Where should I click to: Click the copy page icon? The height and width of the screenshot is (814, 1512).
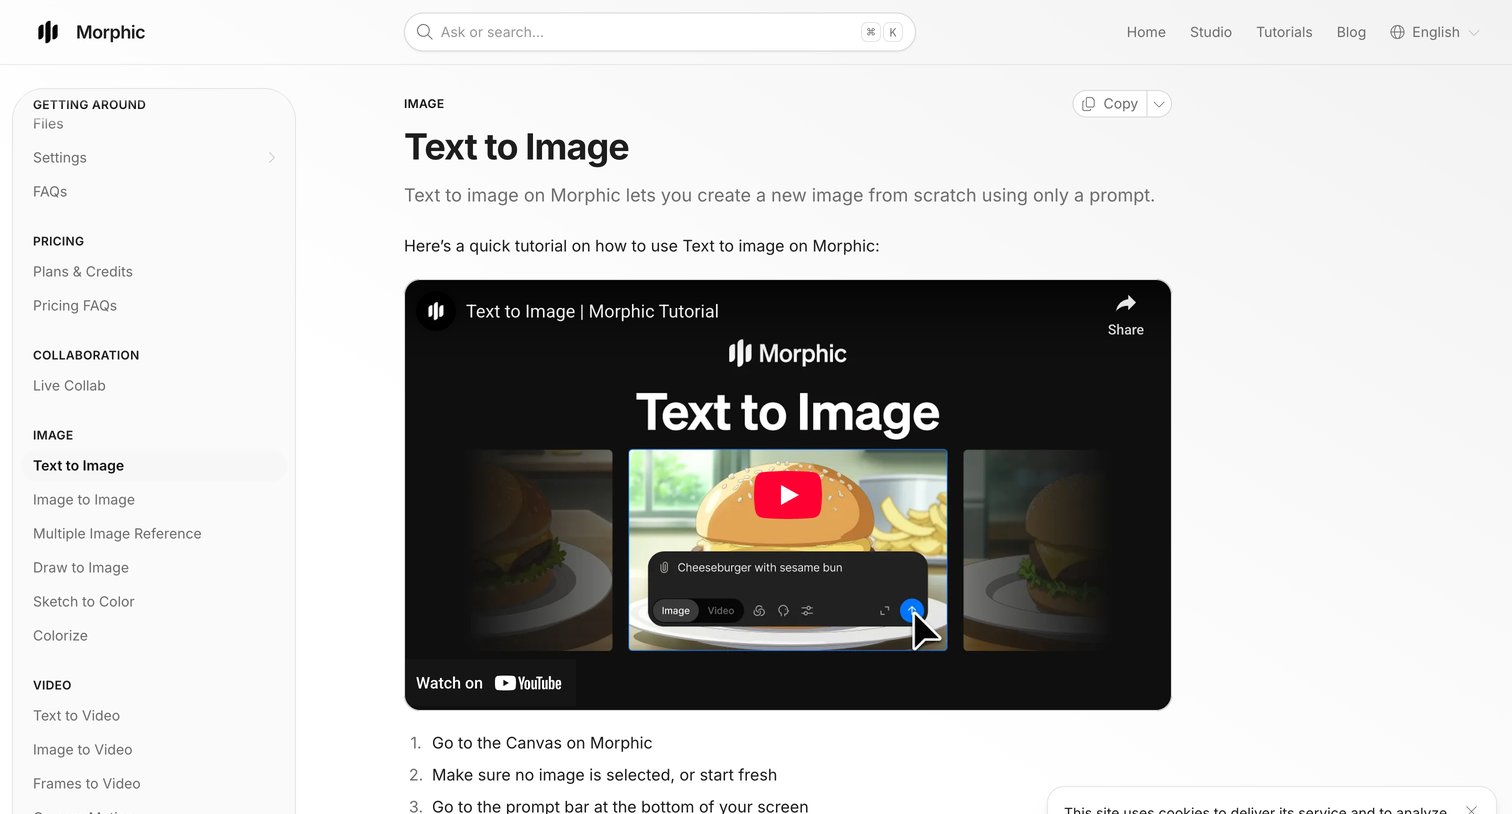coord(1089,104)
